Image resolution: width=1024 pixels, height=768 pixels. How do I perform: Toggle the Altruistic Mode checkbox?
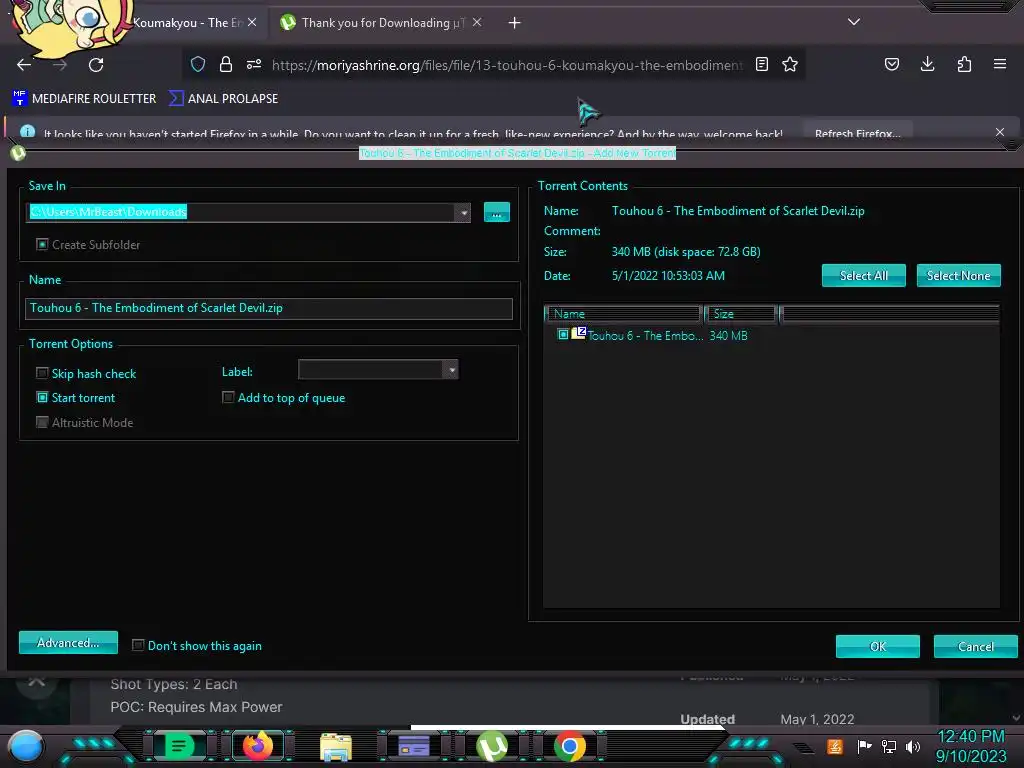(42, 422)
